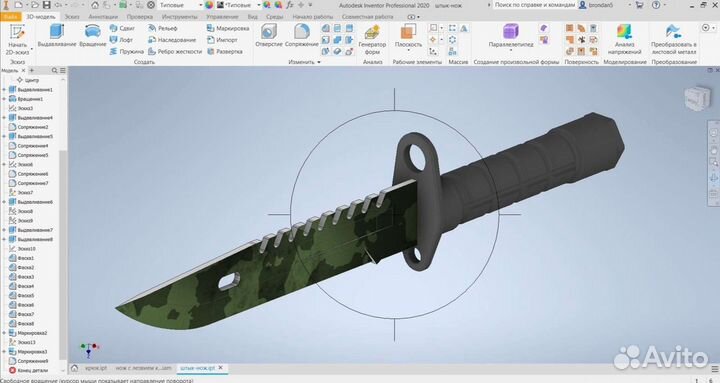Image resolution: width=720 pixels, height=383 pixels.
Task: Choose the Лофт tool
Action: [121, 40]
